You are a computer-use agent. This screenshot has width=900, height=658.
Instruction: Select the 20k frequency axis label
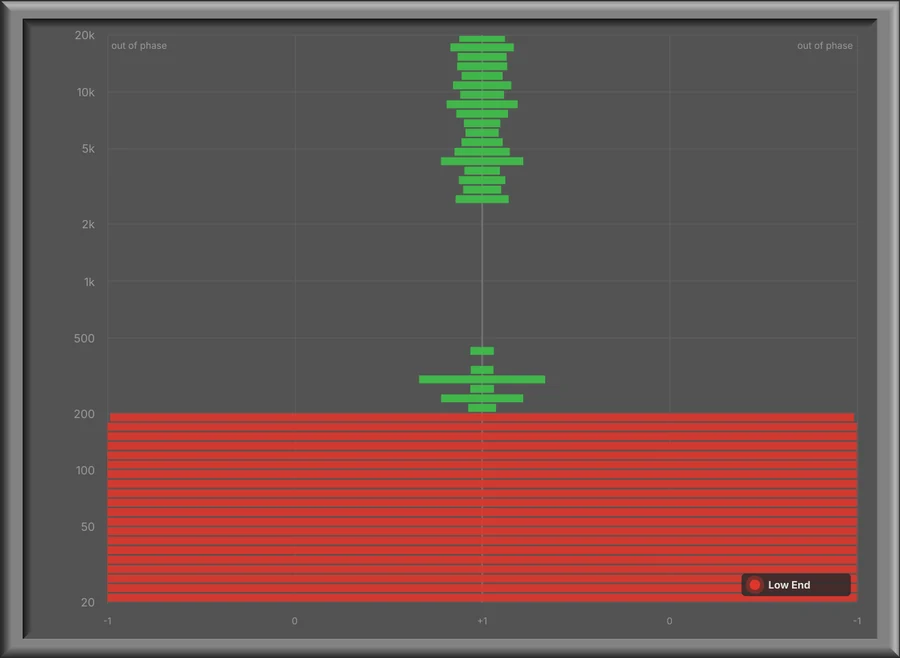[x=84, y=36]
